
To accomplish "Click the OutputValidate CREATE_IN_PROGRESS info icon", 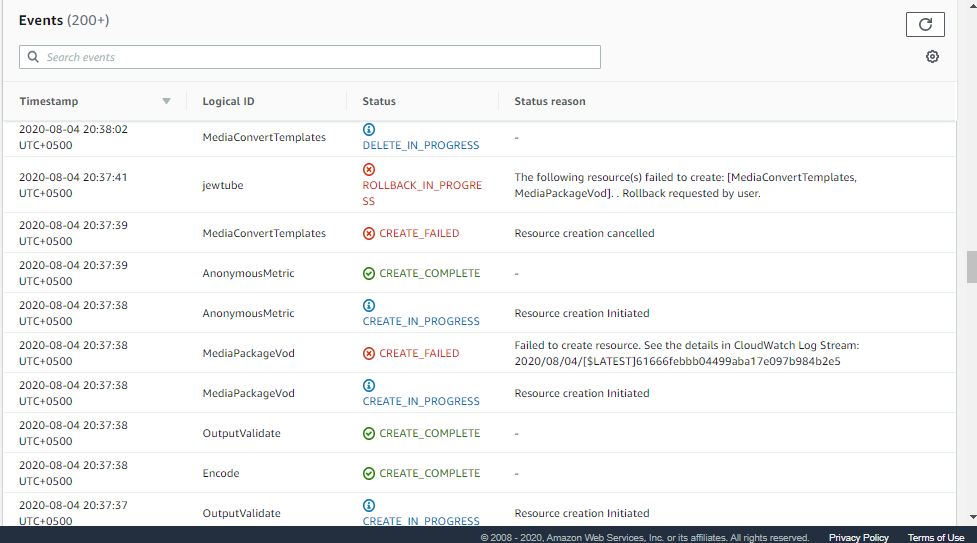I will (369, 505).
